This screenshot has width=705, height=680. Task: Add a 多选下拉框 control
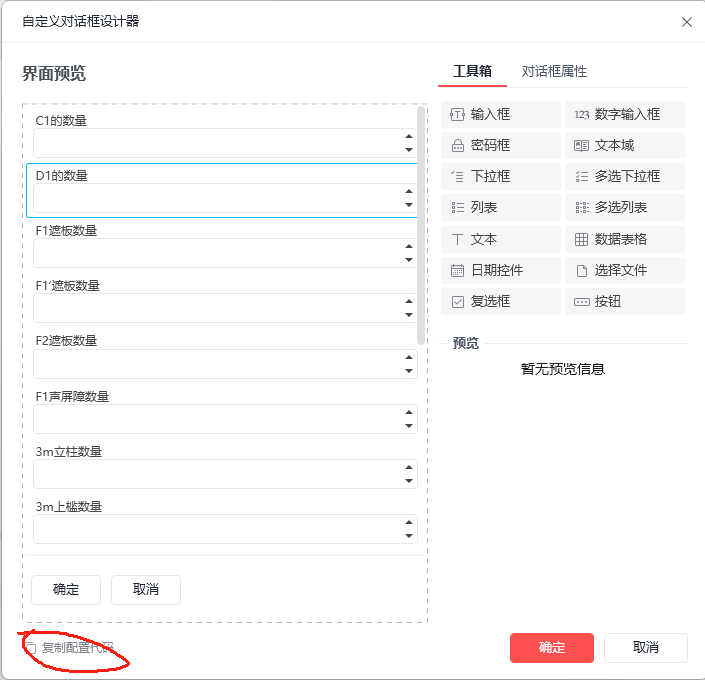pyautogui.click(x=625, y=176)
